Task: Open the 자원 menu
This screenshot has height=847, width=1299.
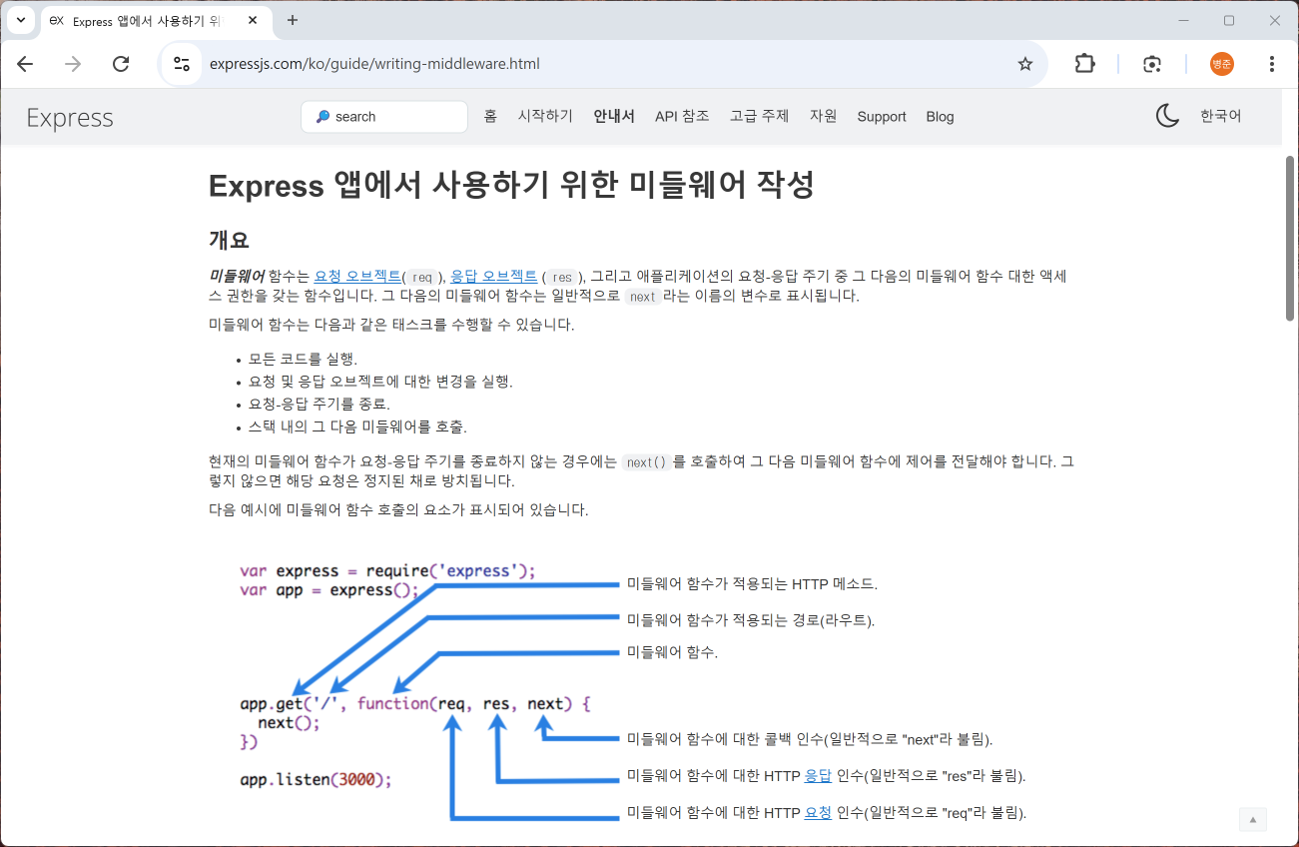Action: point(823,116)
